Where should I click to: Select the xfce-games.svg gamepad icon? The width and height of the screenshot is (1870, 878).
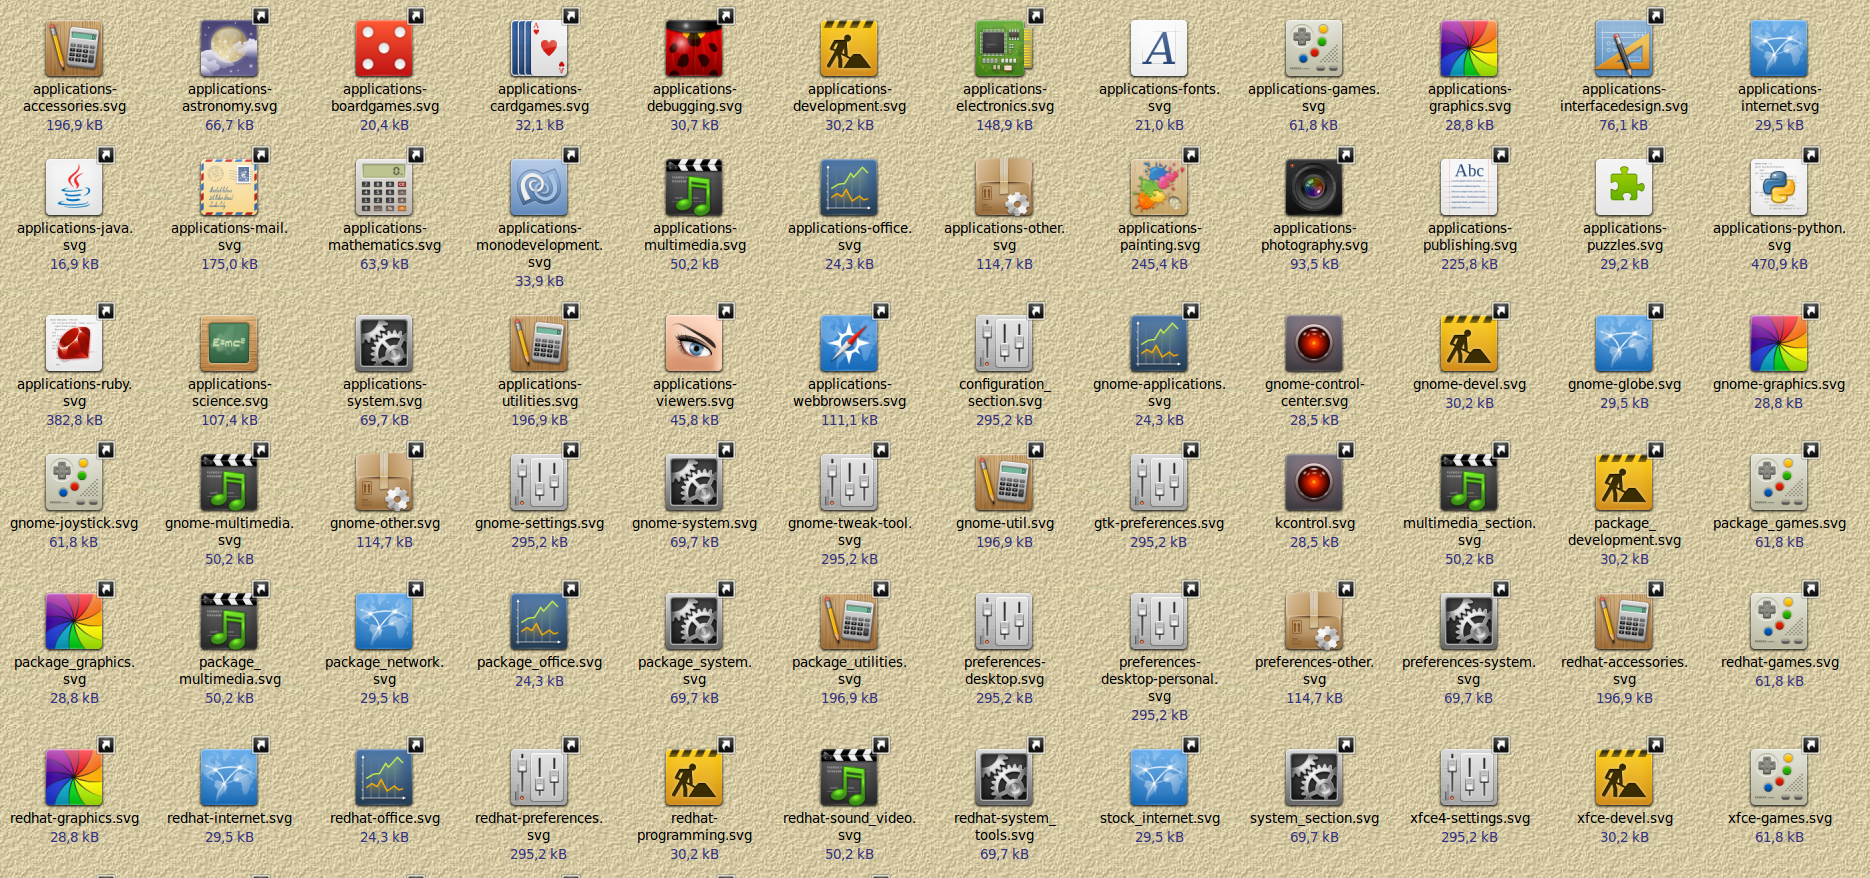[x=1779, y=777]
